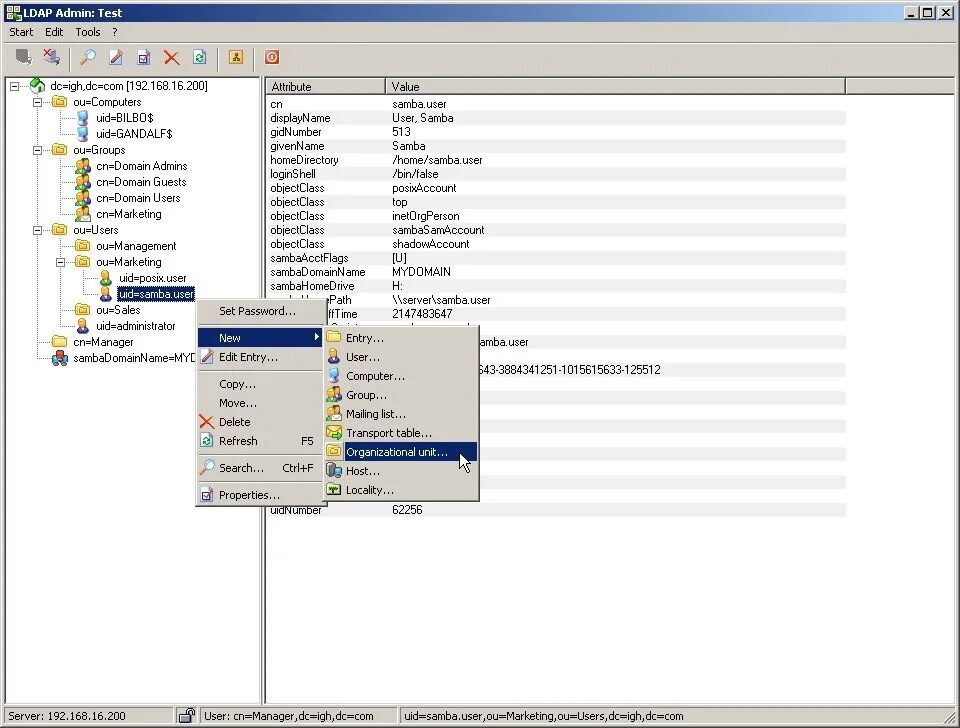Click folder icon beside cn=Manager

click(x=60, y=342)
